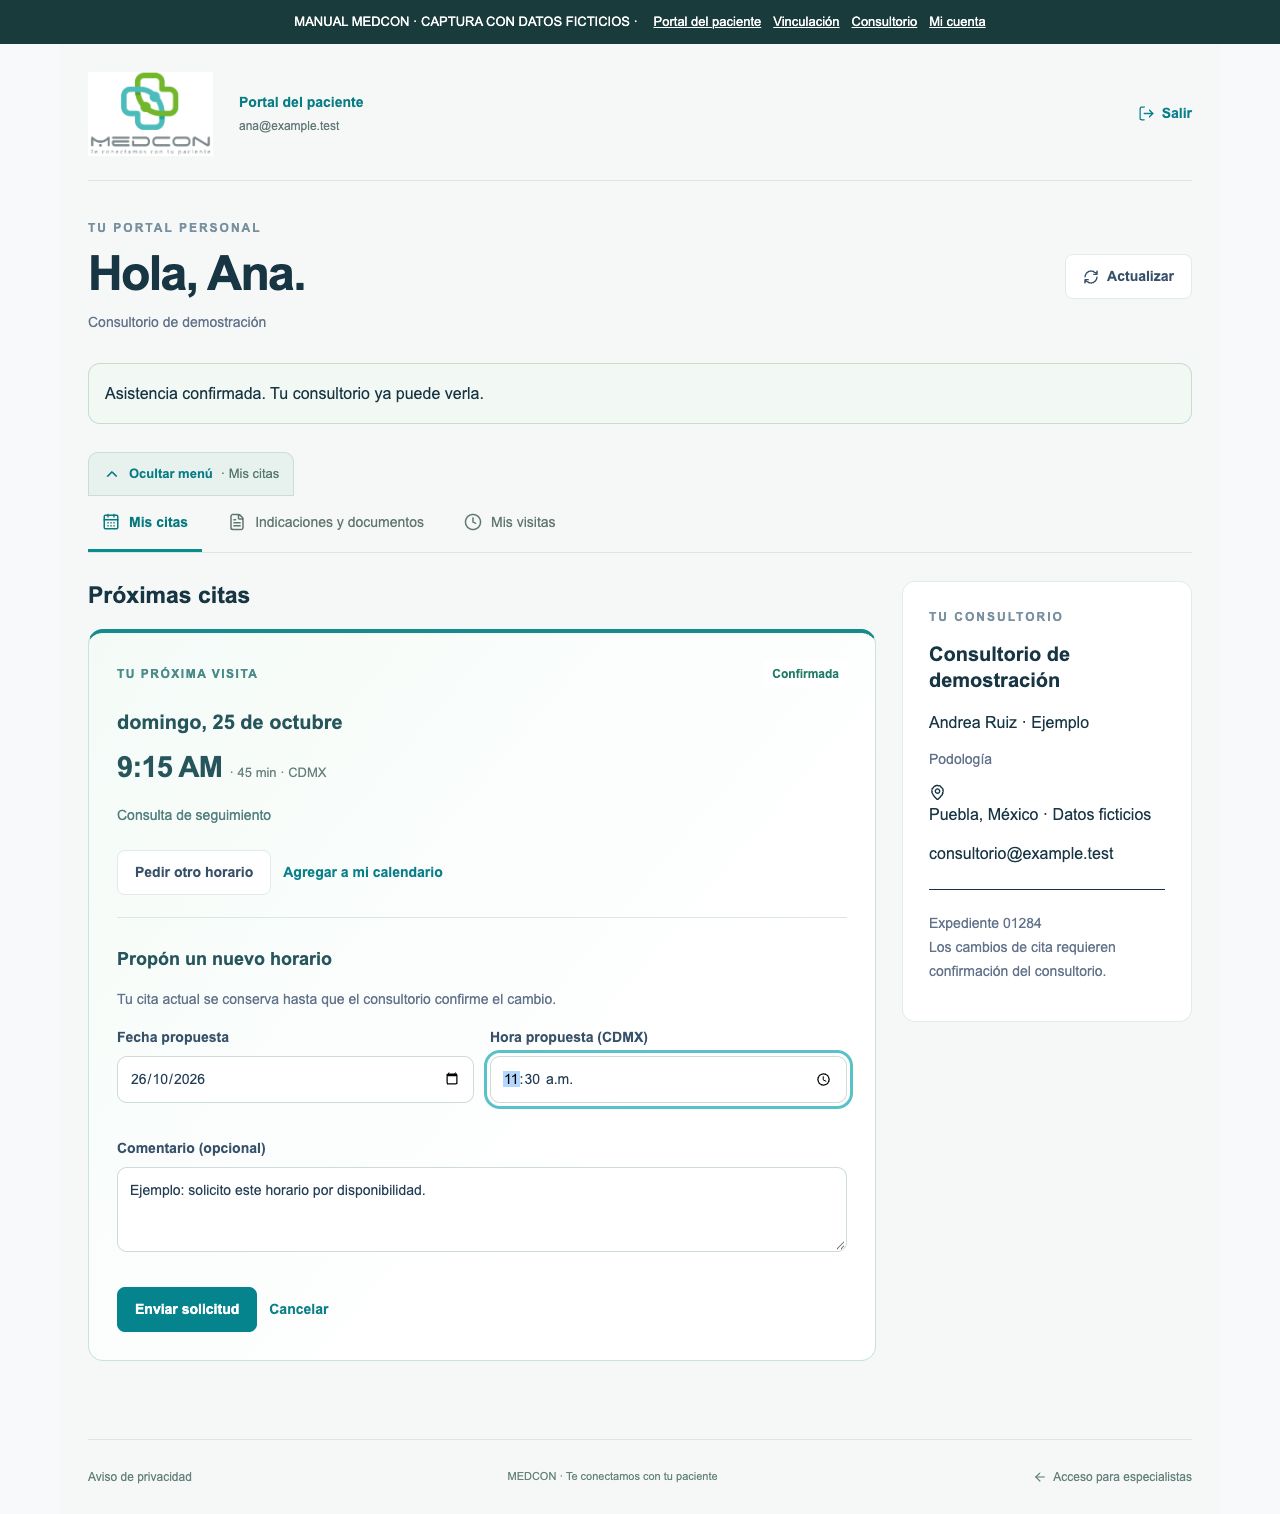
Task: Click the MEDCON logo image
Action: click(x=150, y=113)
